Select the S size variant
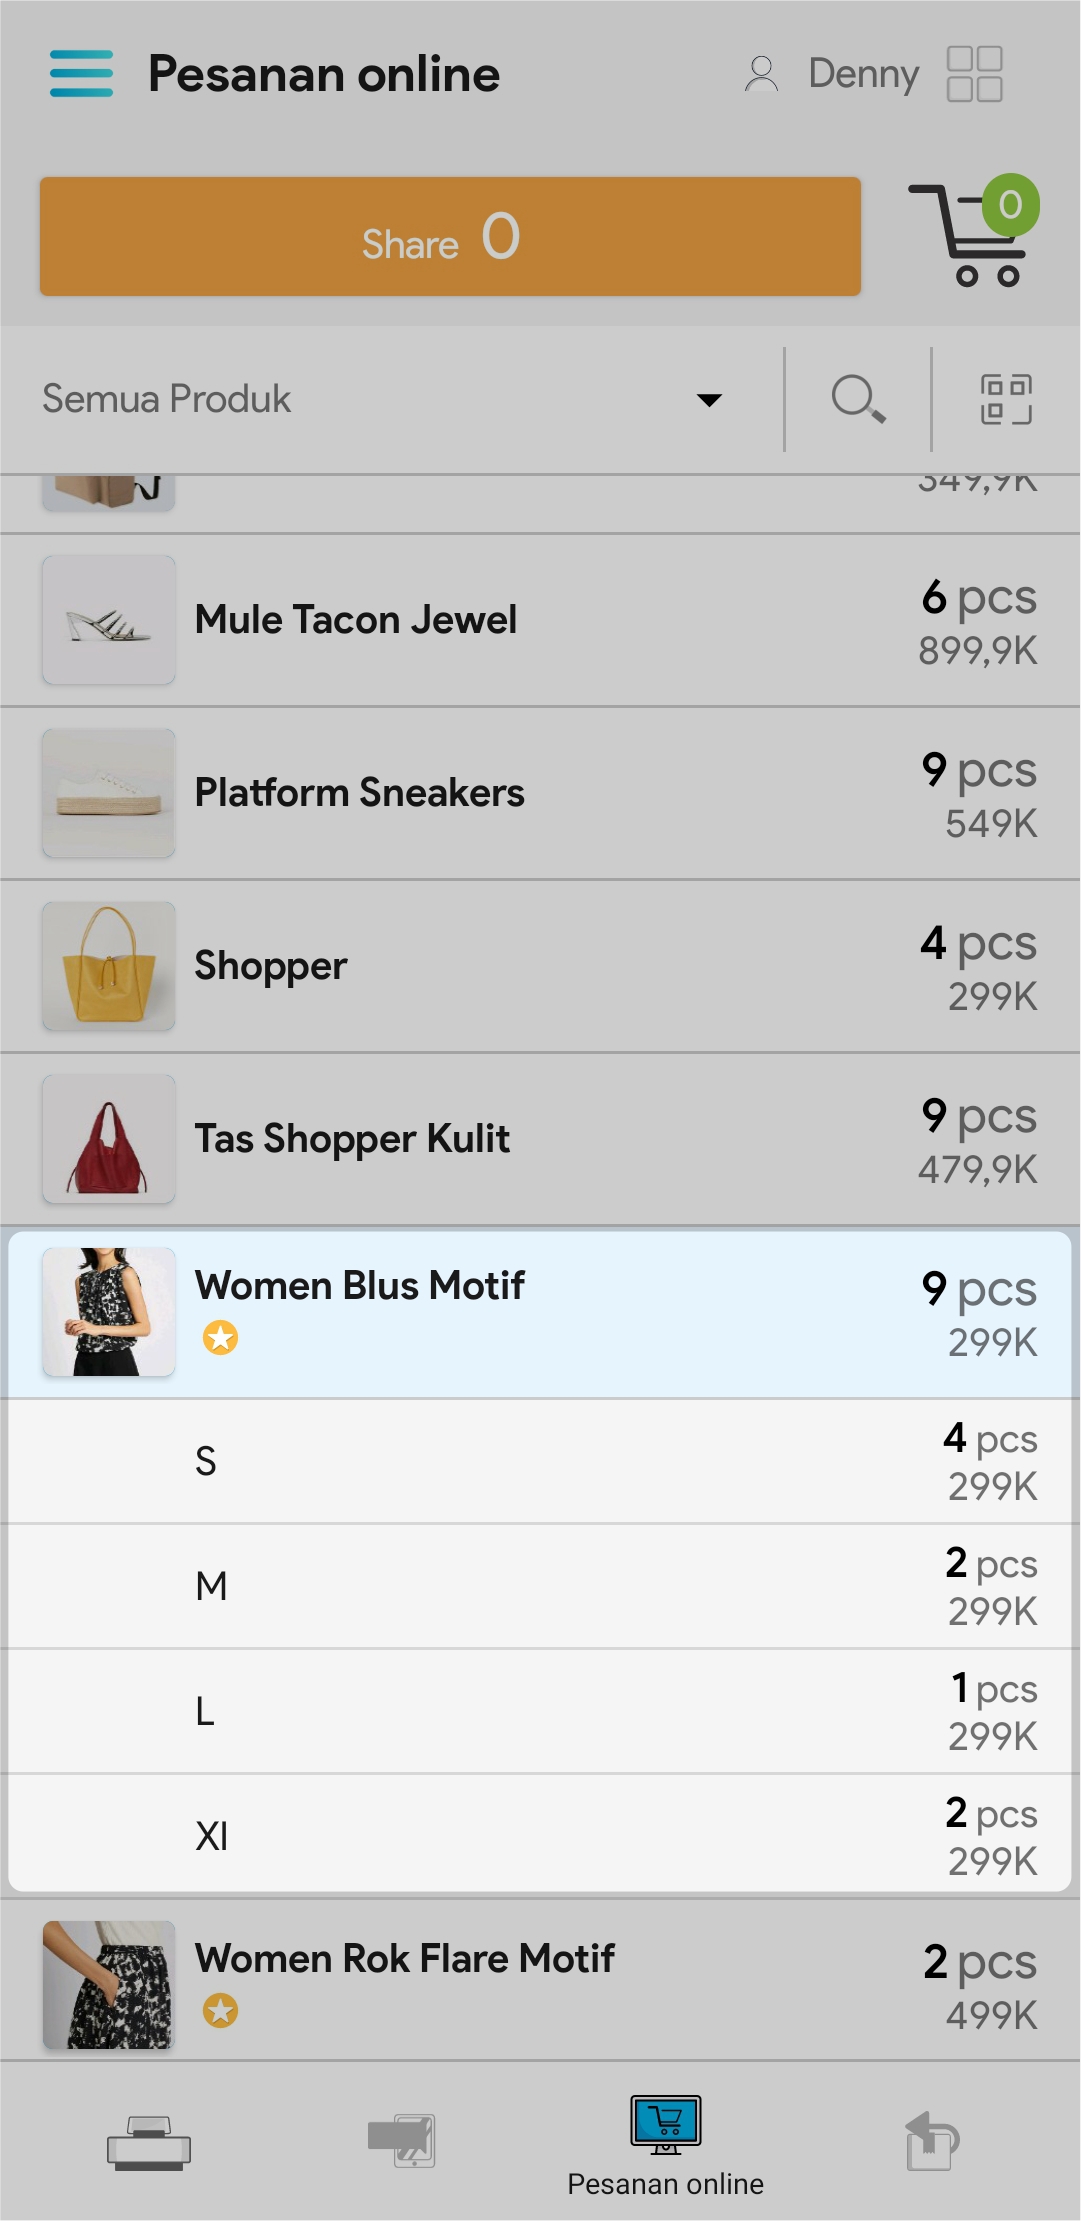The height and width of the screenshot is (2221, 1081). click(x=540, y=1461)
